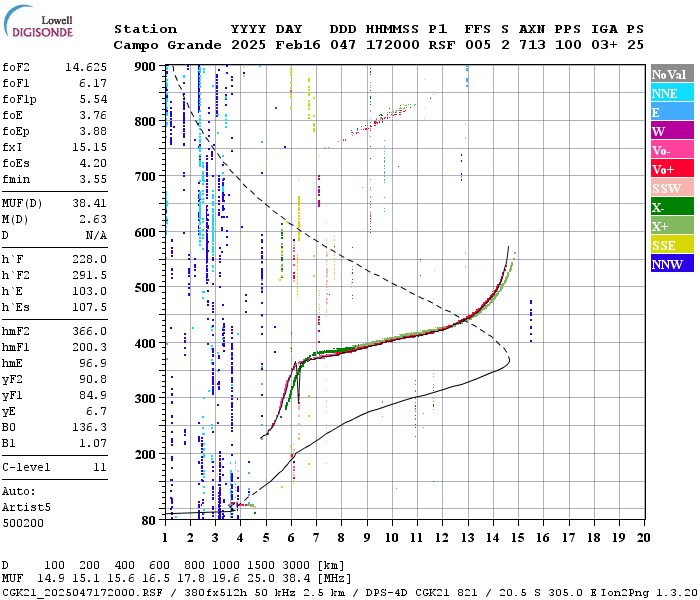Click the E blue legend swatch
Viewport: 700px width, 600px height.
(x=672, y=112)
